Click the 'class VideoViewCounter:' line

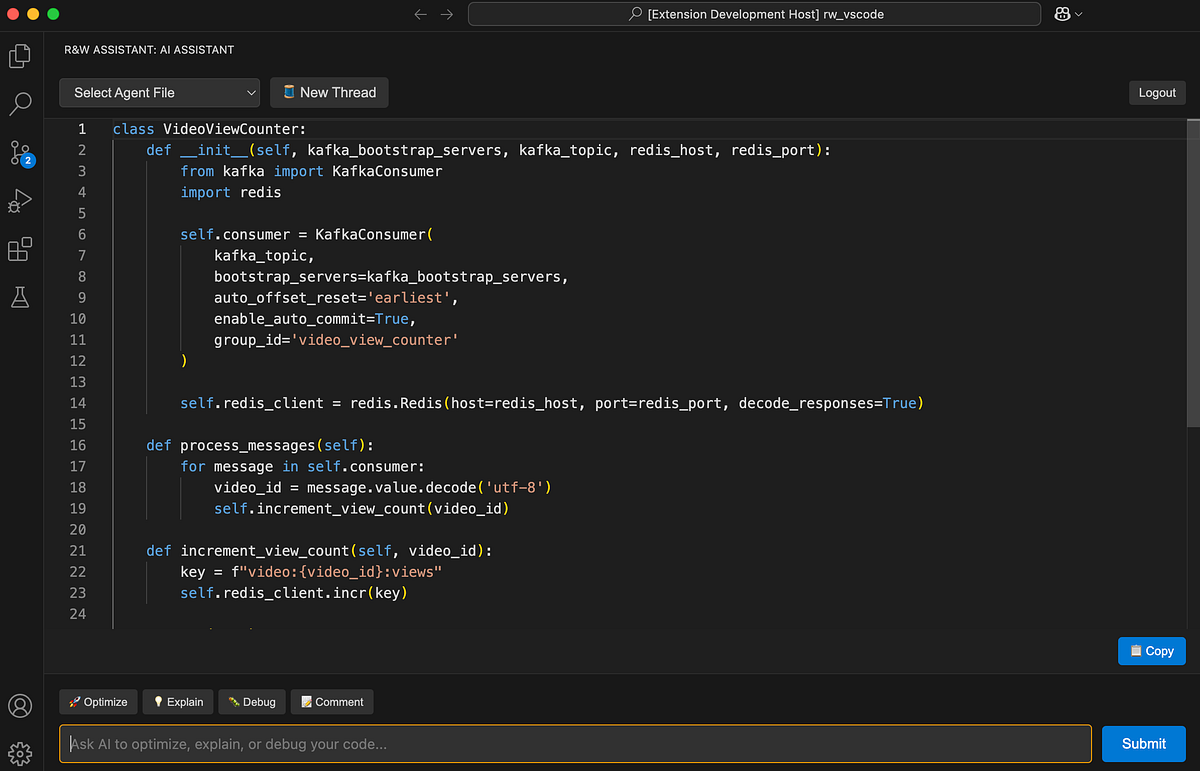pyautogui.click(x=209, y=129)
